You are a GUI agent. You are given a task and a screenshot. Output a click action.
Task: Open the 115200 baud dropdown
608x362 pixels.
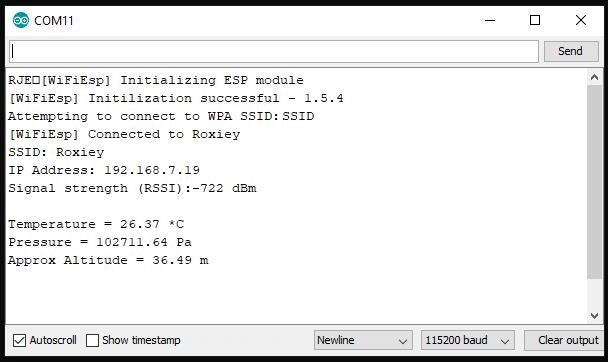[x=468, y=340]
